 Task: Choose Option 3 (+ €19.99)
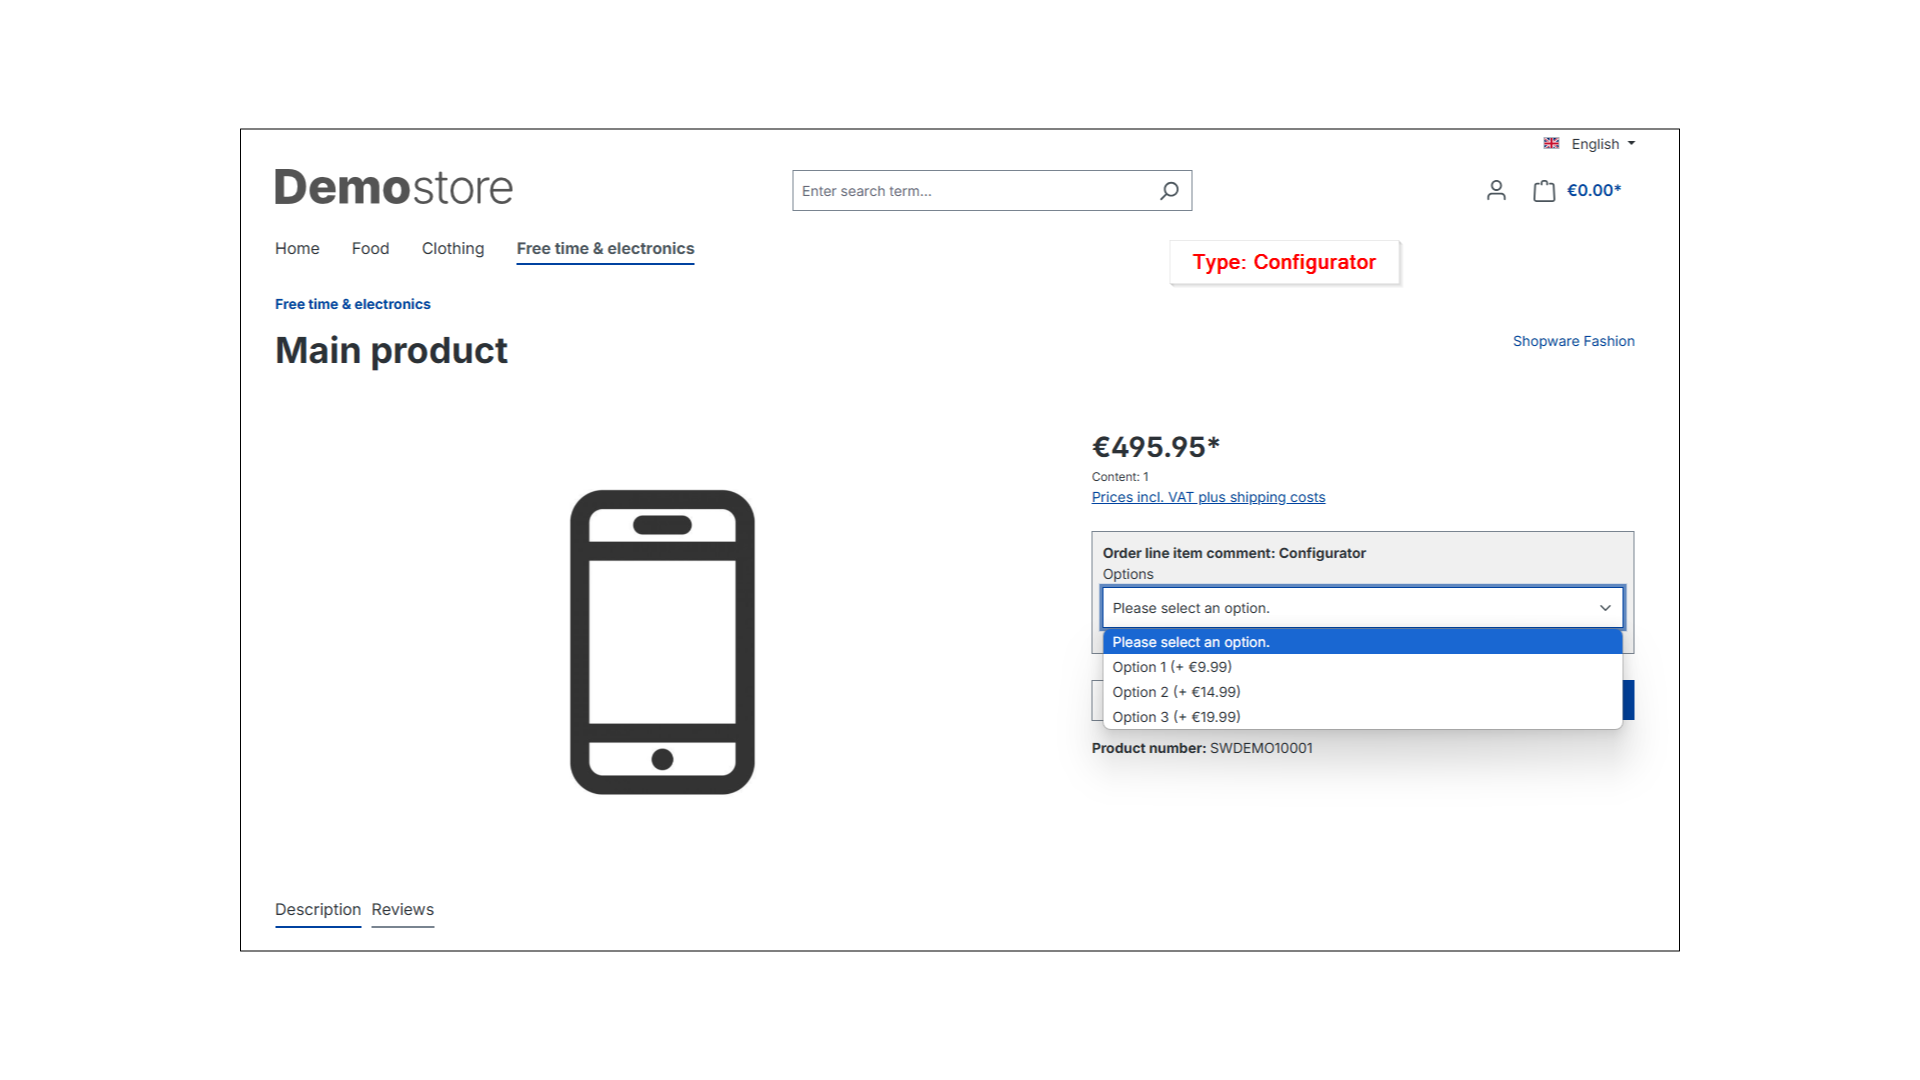(1176, 717)
